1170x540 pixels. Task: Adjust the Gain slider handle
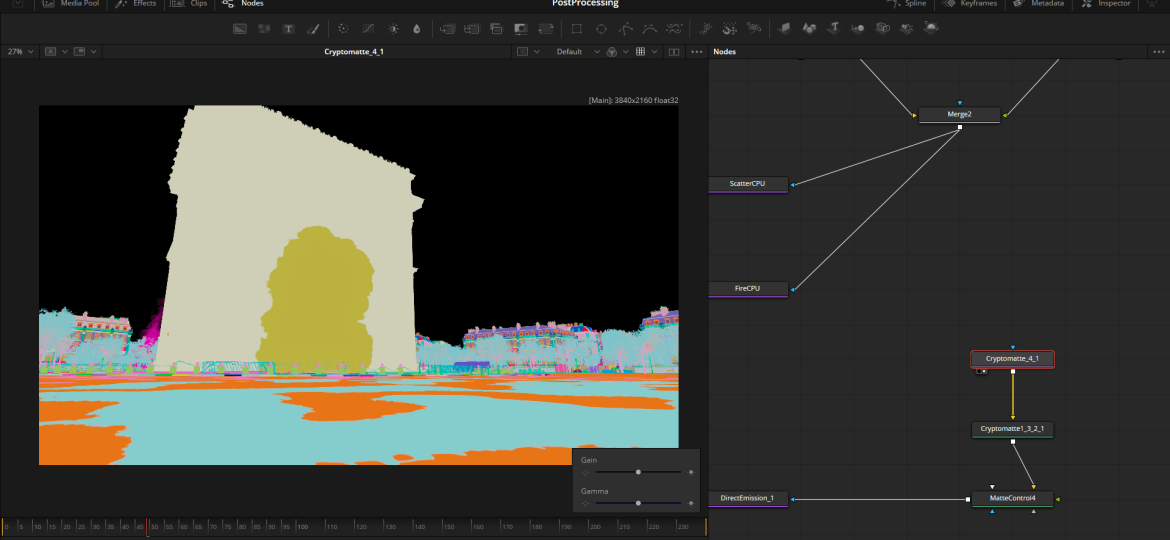coord(638,472)
